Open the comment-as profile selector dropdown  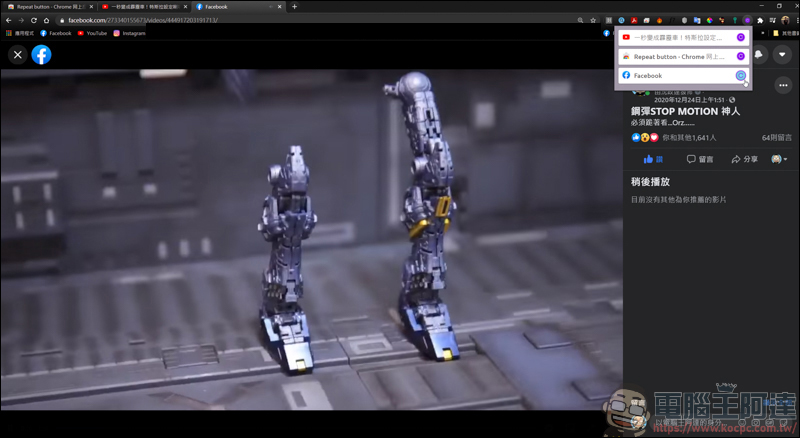pos(779,159)
